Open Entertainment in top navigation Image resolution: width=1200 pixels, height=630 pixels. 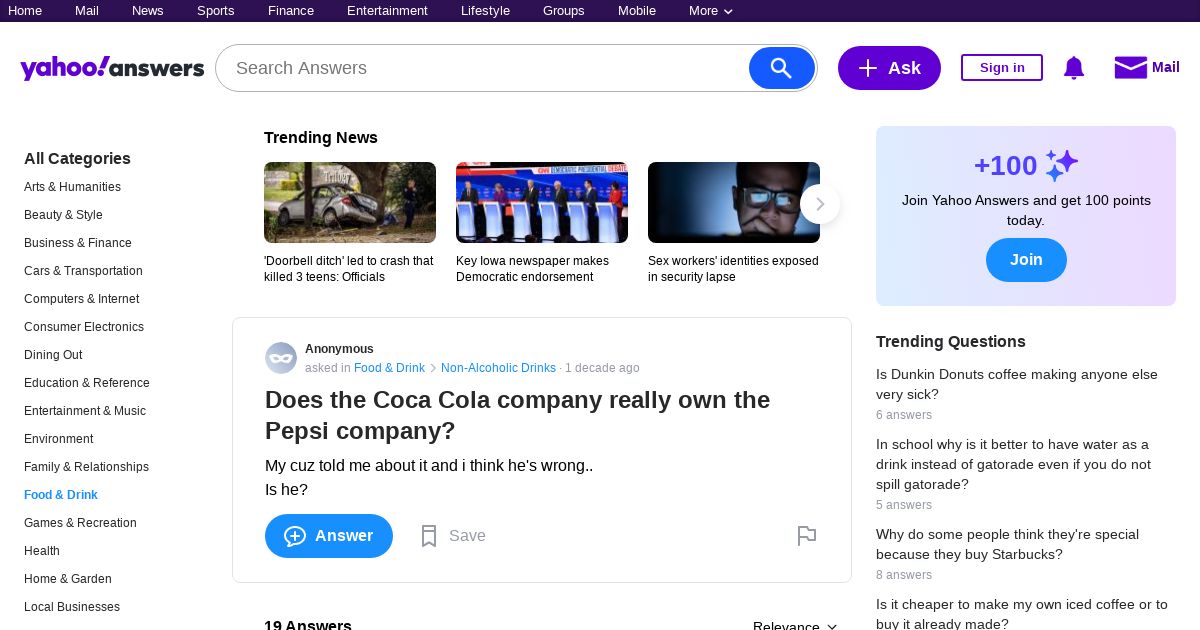(x=387, y=11)
